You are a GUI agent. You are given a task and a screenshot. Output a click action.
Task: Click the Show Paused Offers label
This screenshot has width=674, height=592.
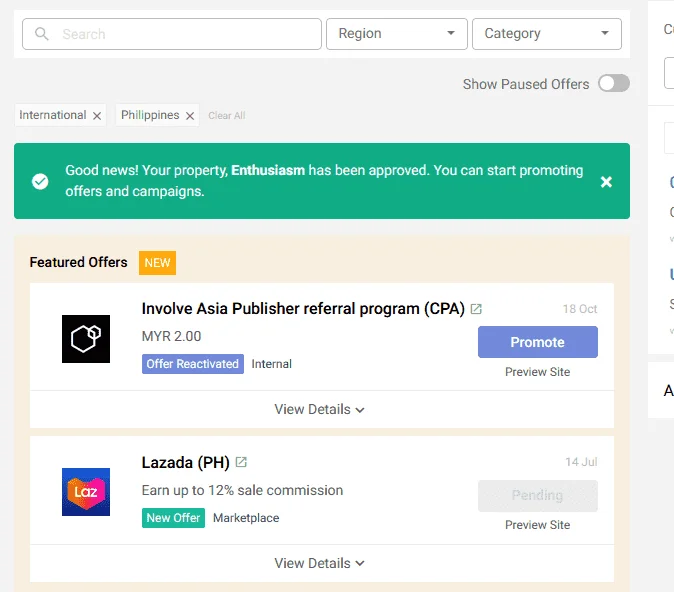pyautogui.click(x=526, y=84)
